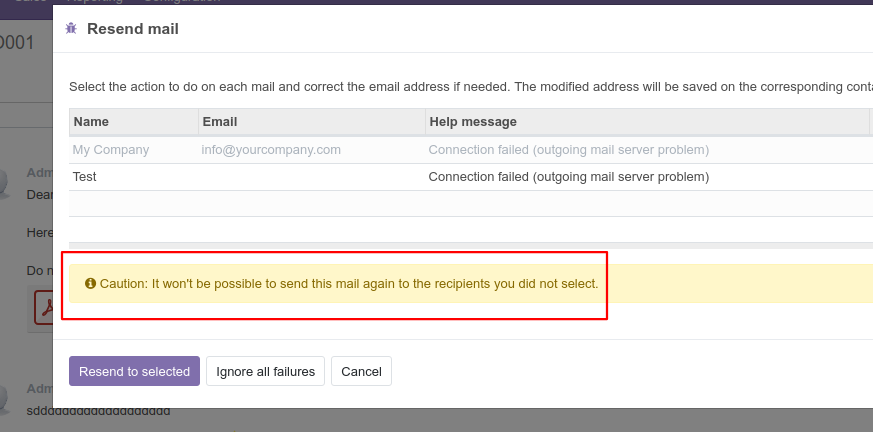This screenshot has width=873, height=432.
Task: Open the PDF attachment icon behind dialog
Action: click(x=43, y=307)
